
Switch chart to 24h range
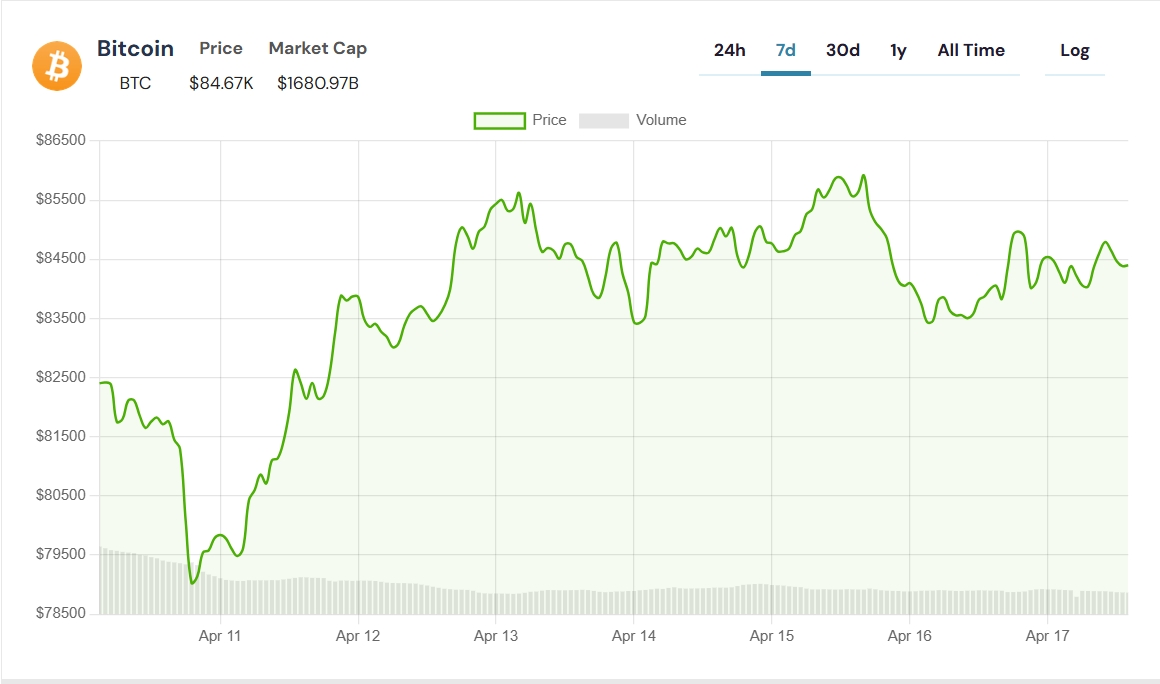point(729,50)
